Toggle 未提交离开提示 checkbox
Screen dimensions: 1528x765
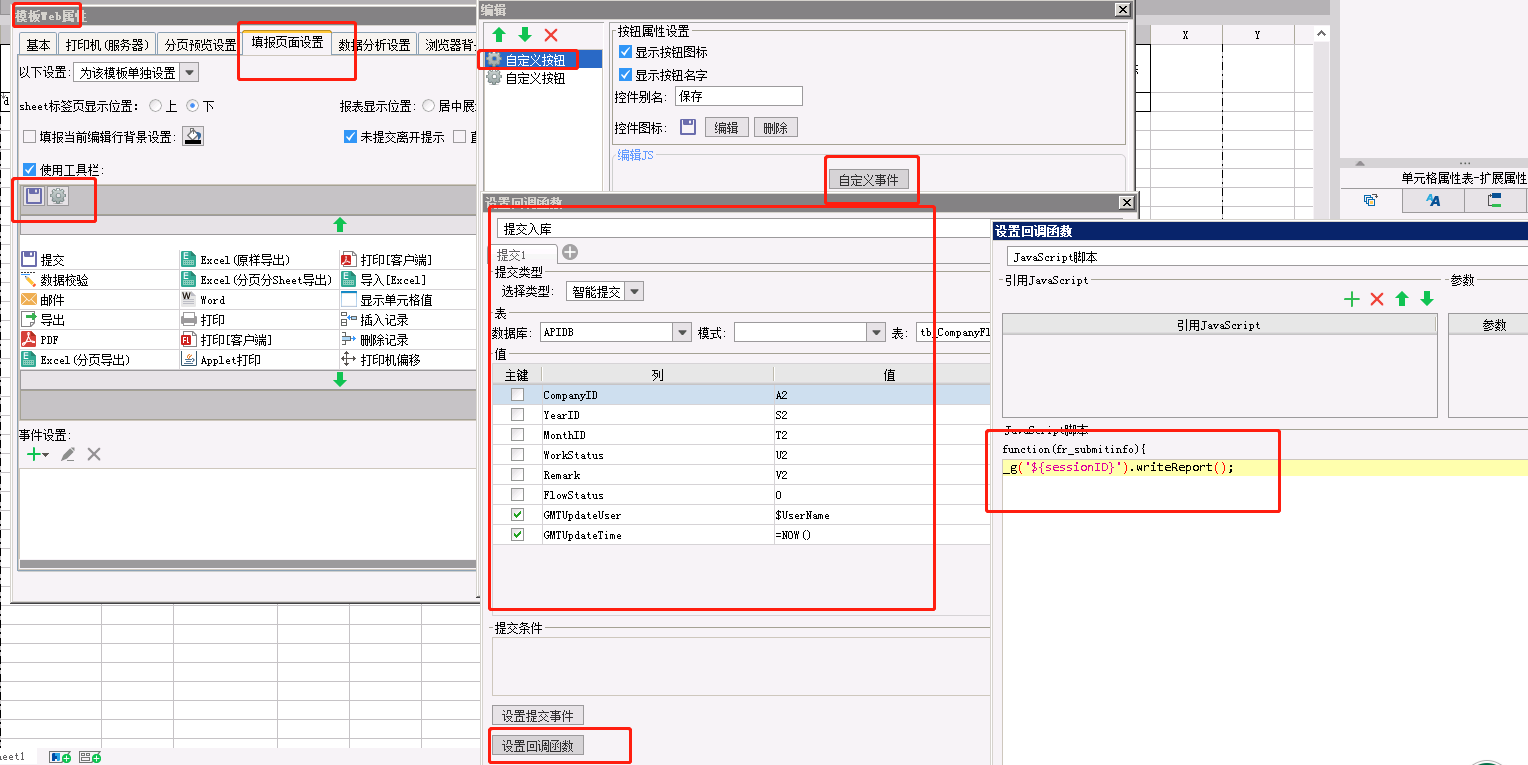[x=350, y=137]
